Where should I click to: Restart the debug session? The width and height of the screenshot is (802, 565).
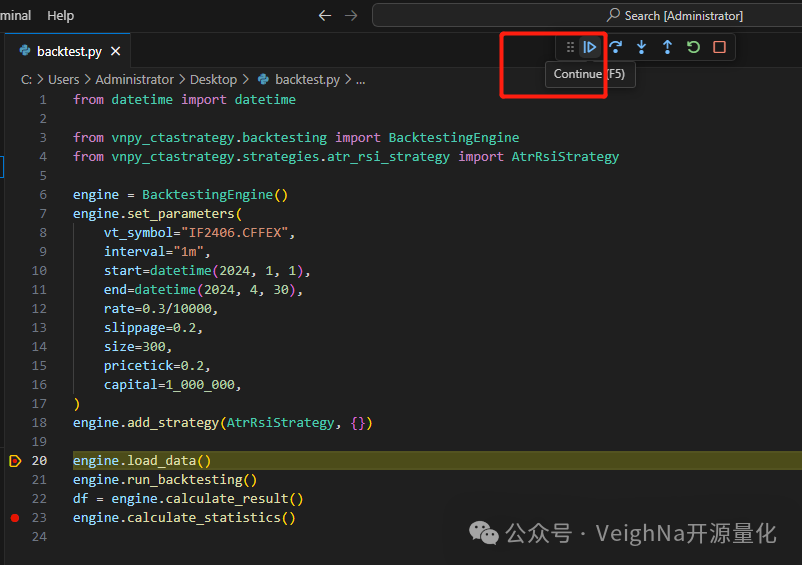coord(693,47)
